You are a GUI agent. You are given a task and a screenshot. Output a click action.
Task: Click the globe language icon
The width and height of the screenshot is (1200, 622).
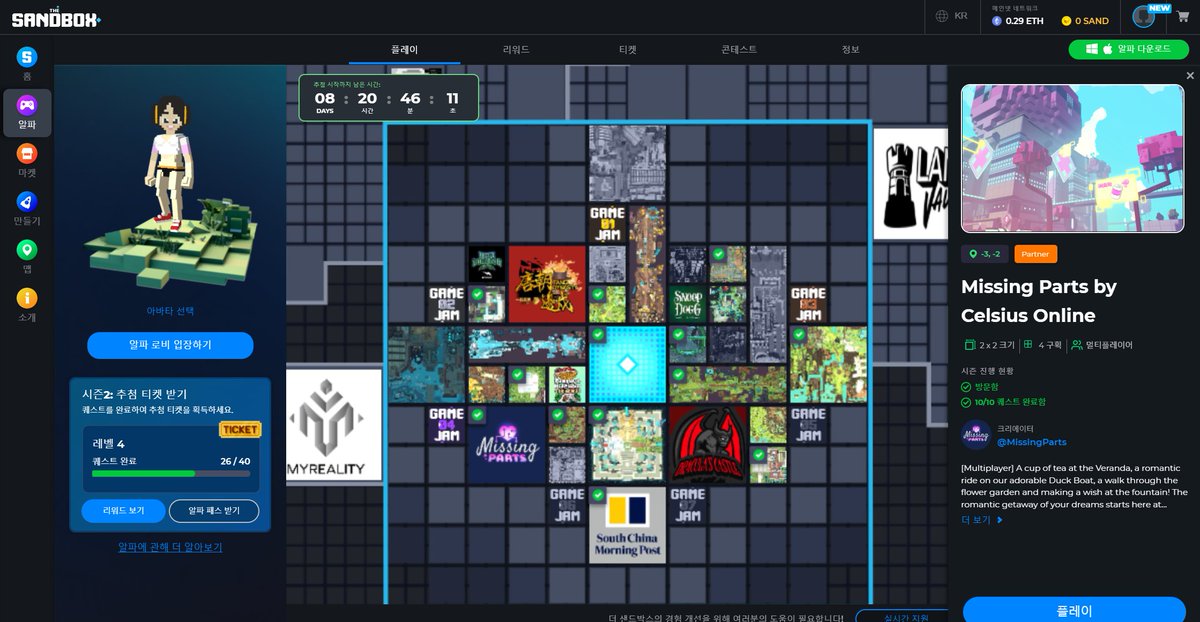[x=942, y=16]
